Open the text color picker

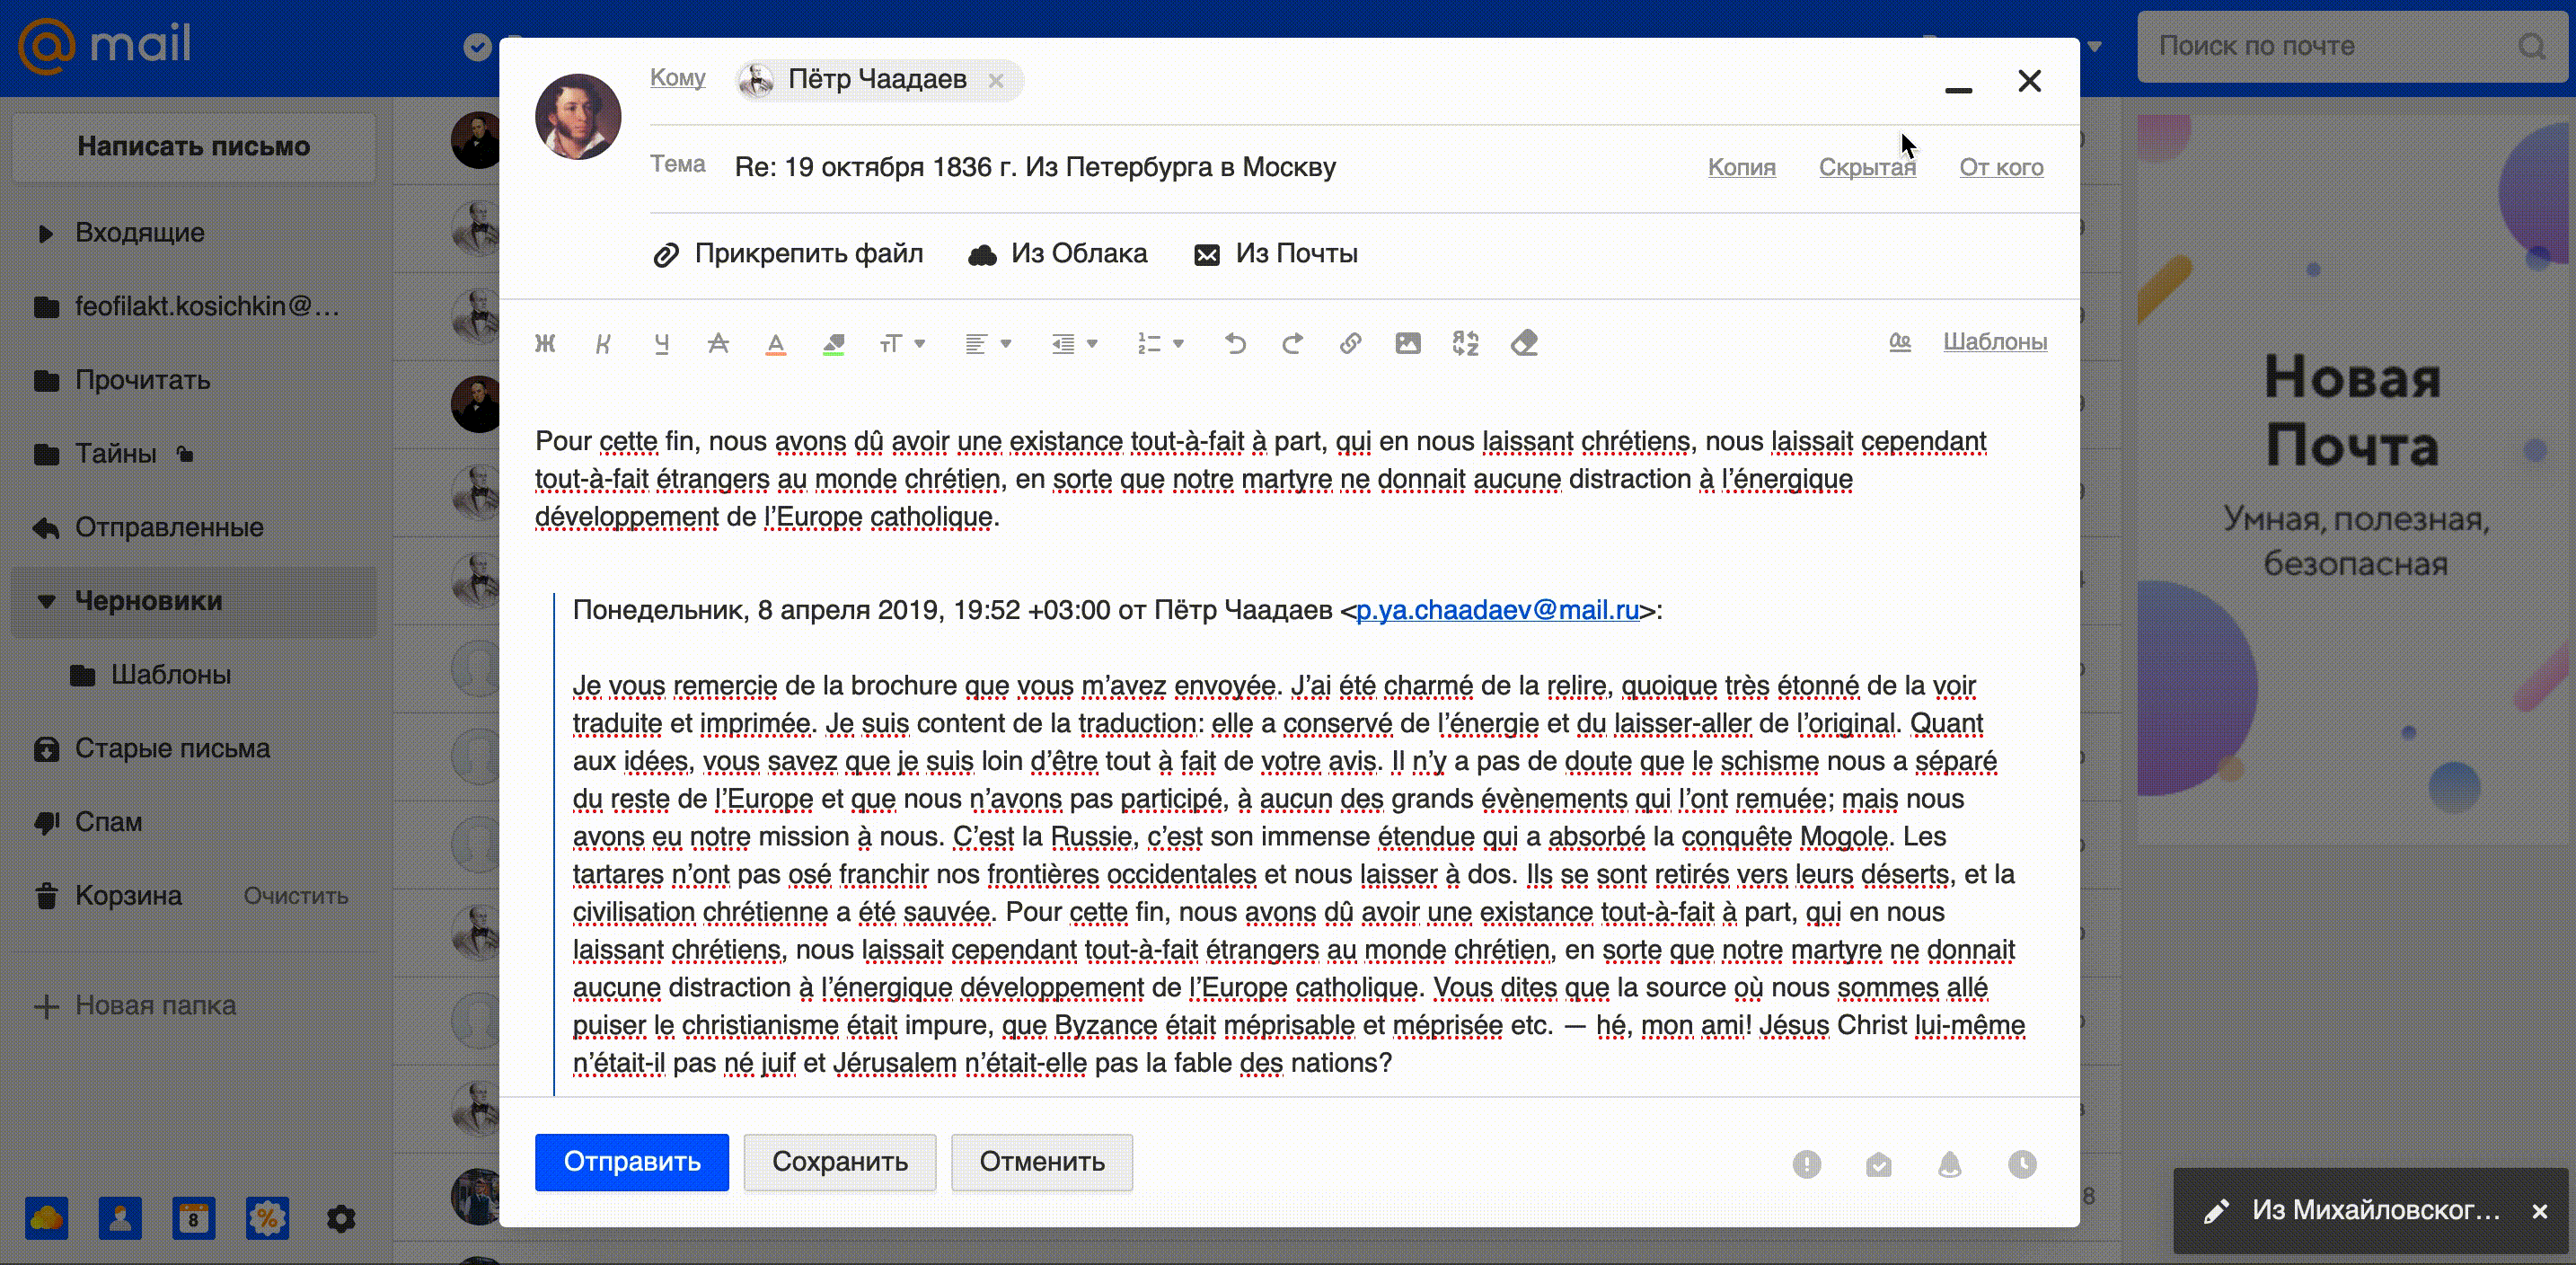pos(775,344)
